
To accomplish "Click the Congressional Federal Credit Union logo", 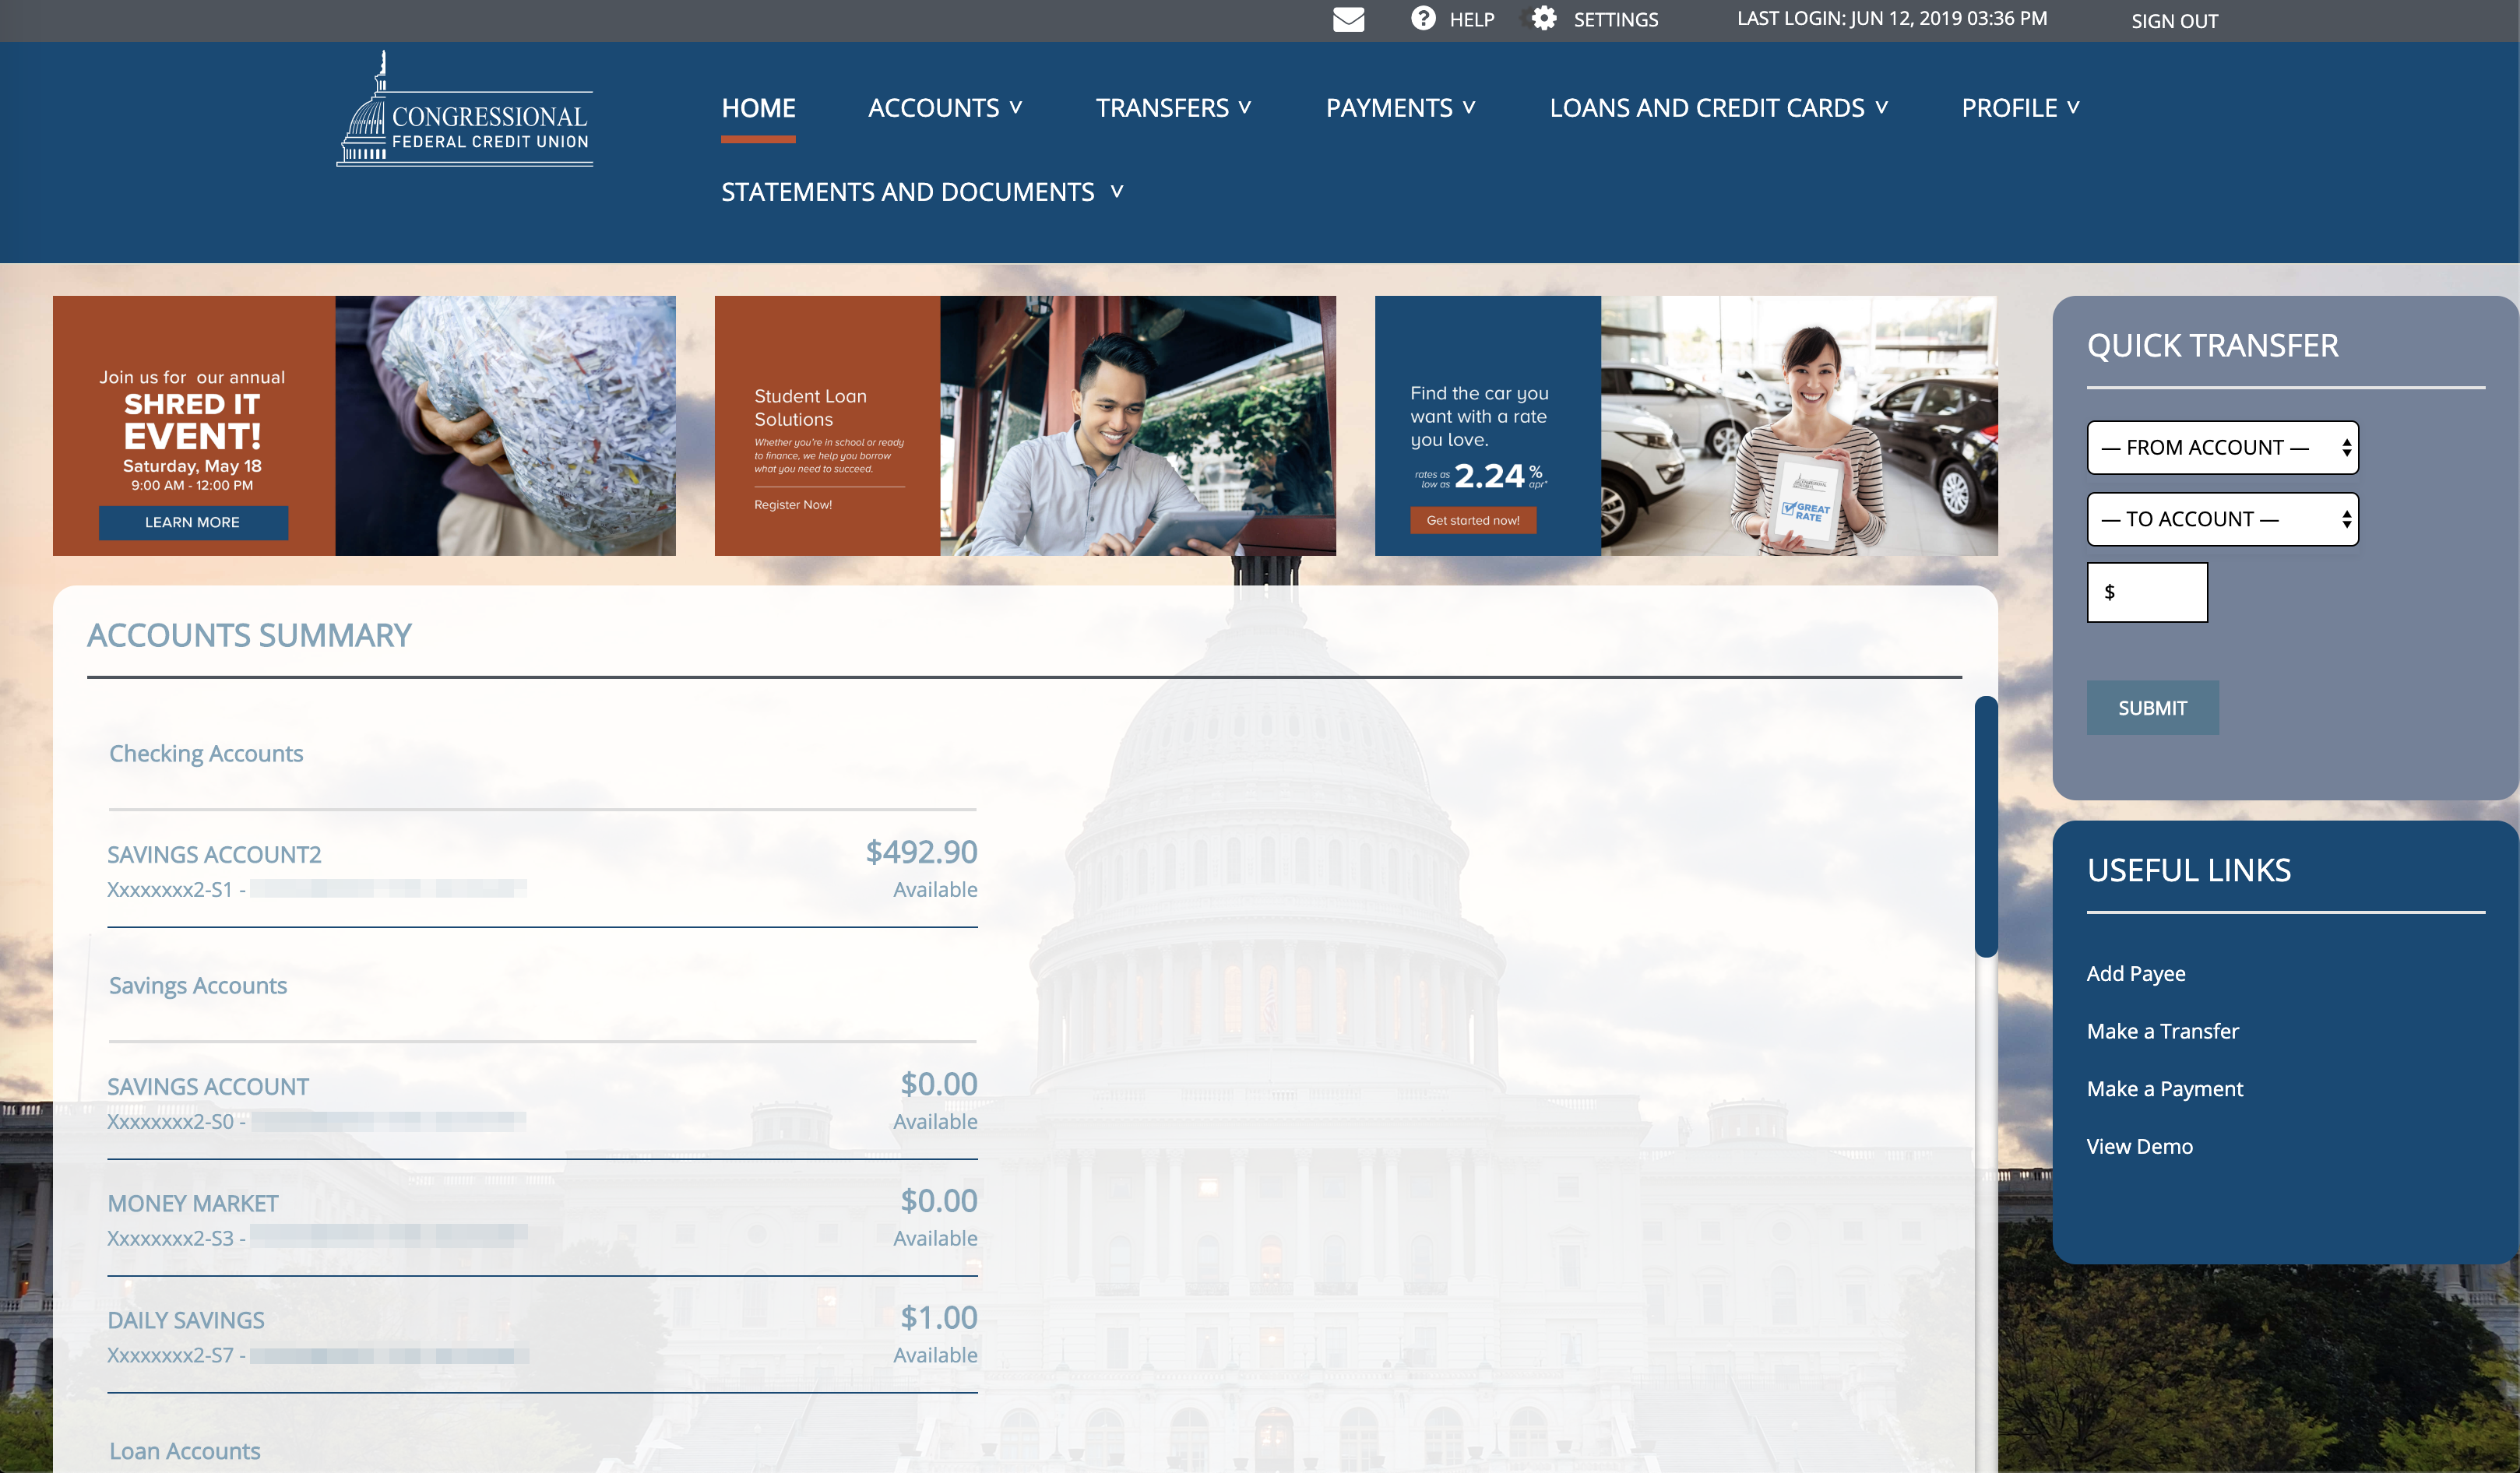I will [465, 110].
